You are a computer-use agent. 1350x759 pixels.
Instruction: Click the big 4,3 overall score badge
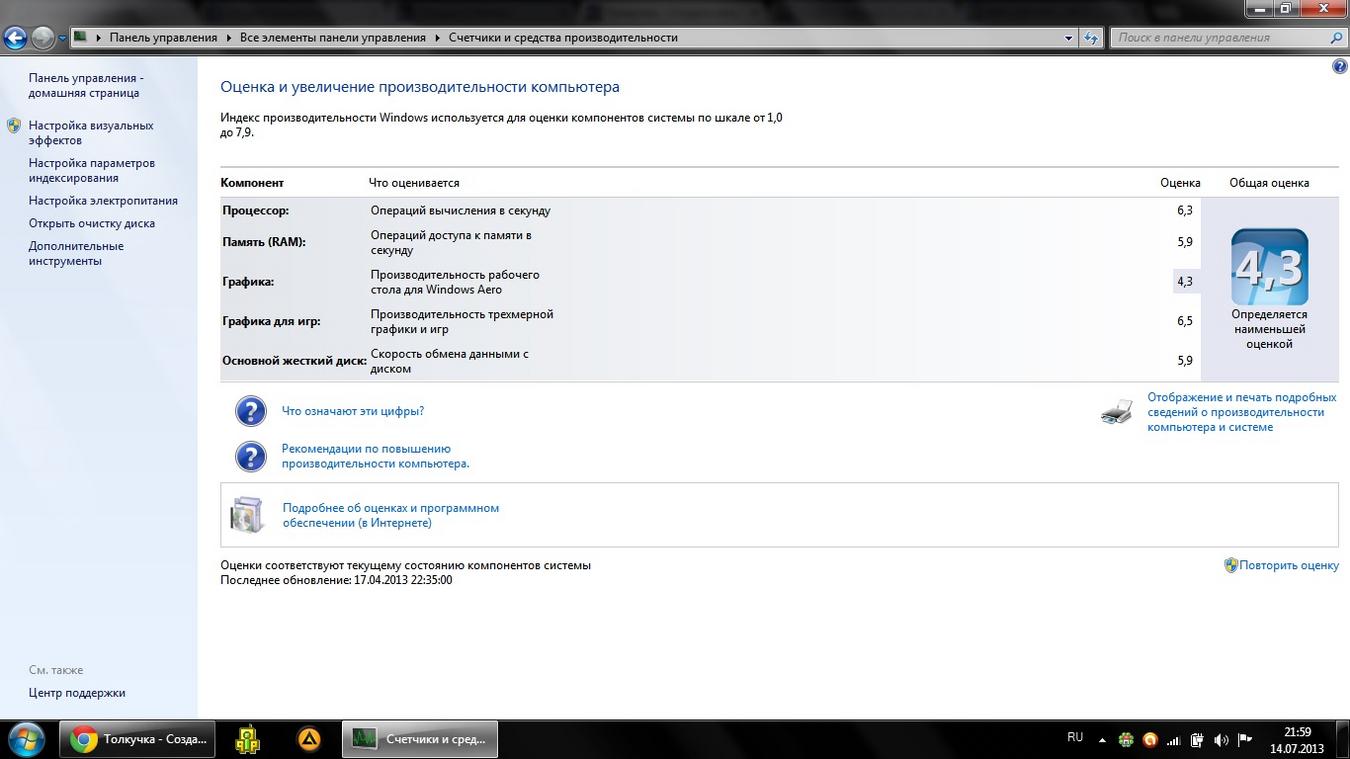pos(1270,267)
